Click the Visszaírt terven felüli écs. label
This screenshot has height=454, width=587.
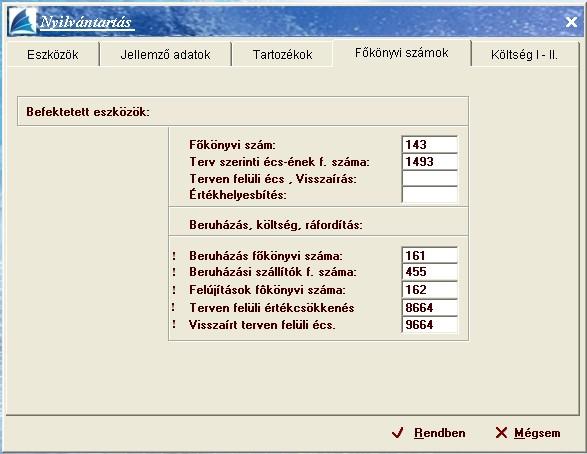pyautogui.click(x=262, y=325)
